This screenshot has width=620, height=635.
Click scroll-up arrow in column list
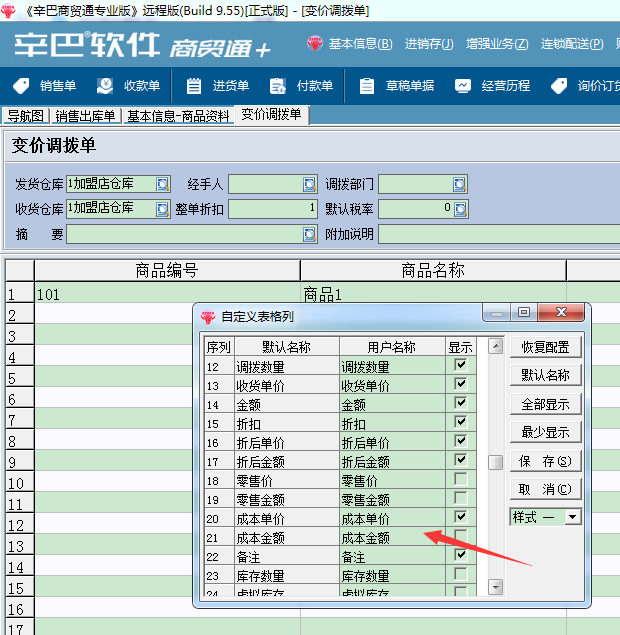pyautogui.click(x=496, y=346)
